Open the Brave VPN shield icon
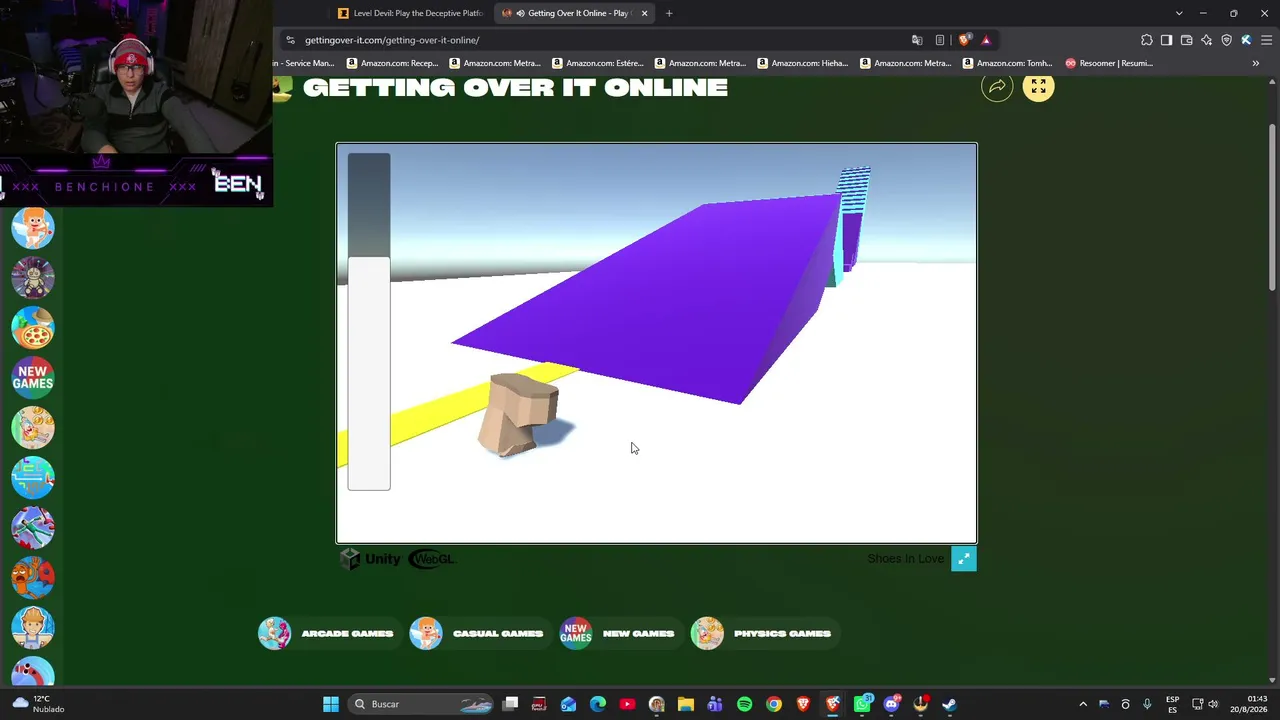 click(x=1226, y=40)
